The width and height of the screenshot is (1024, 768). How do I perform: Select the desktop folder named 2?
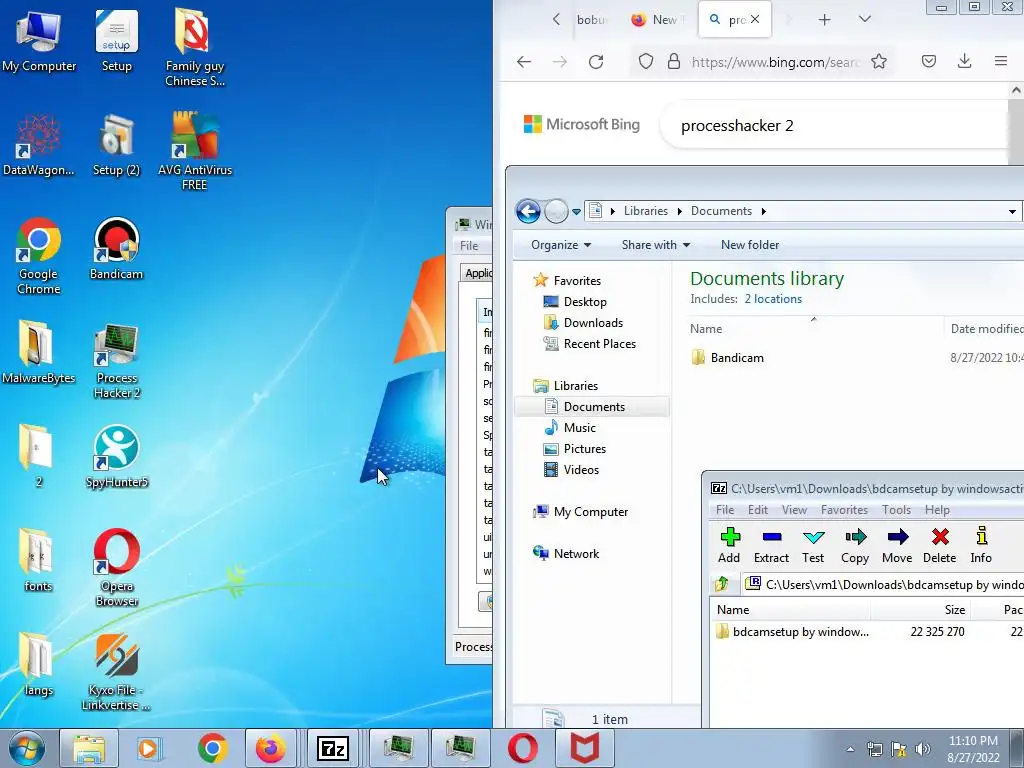(39, 456)
